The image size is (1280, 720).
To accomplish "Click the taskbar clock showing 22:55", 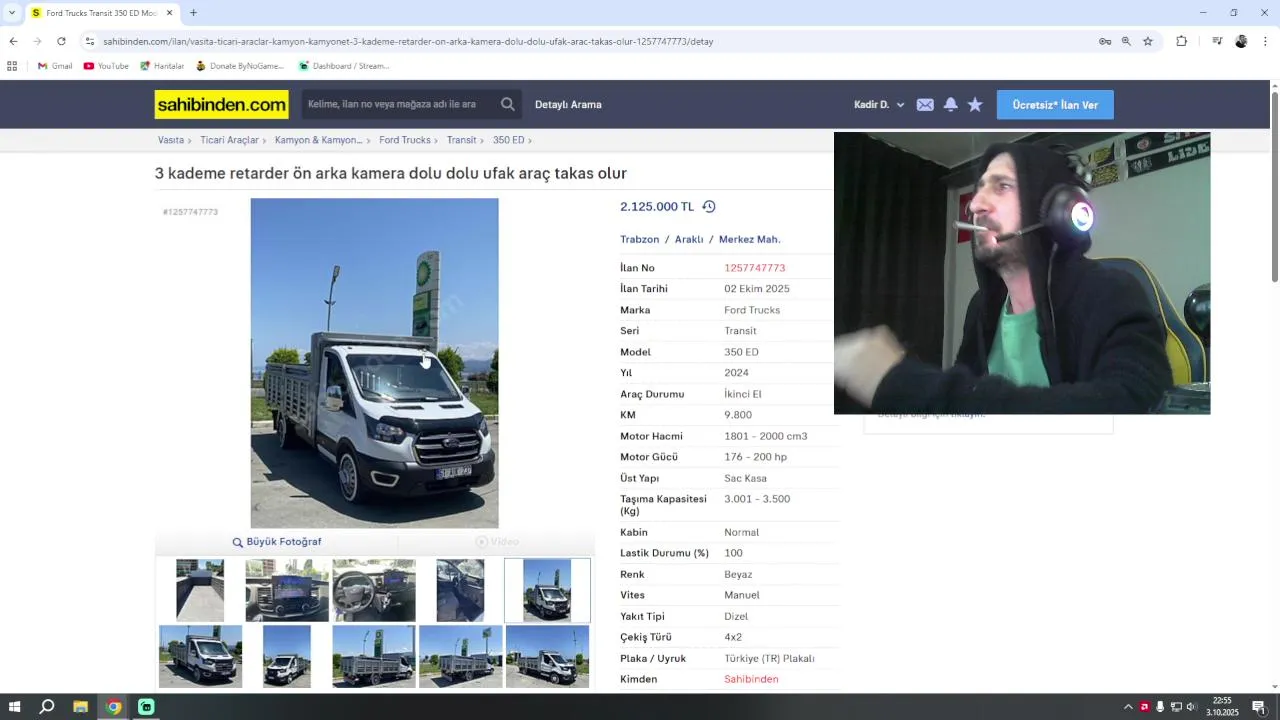I will click(x=1222, y=707).
